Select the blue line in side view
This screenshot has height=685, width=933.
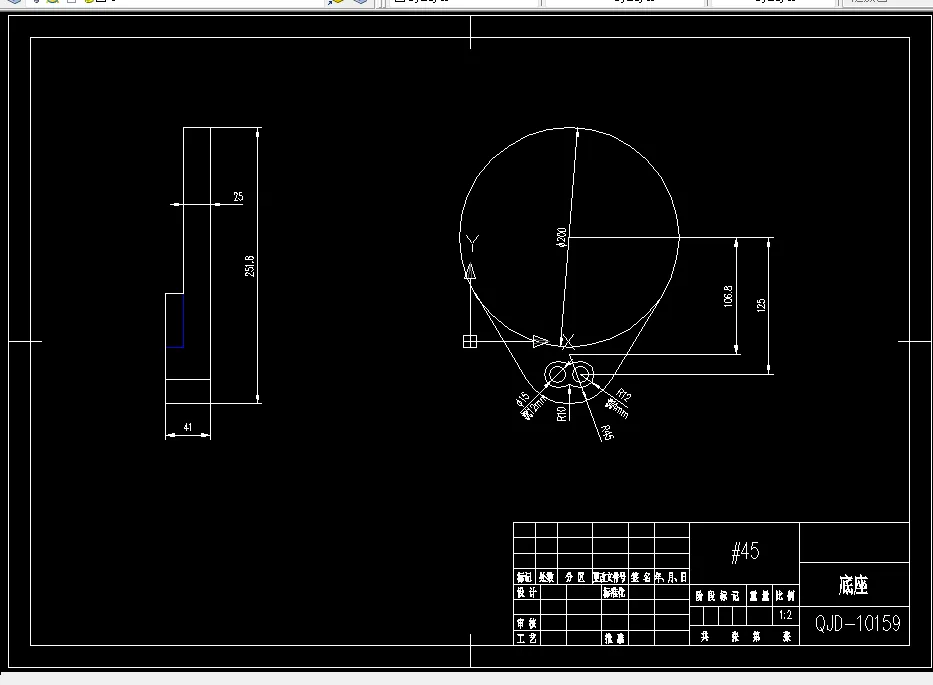[x=183, y=321]
